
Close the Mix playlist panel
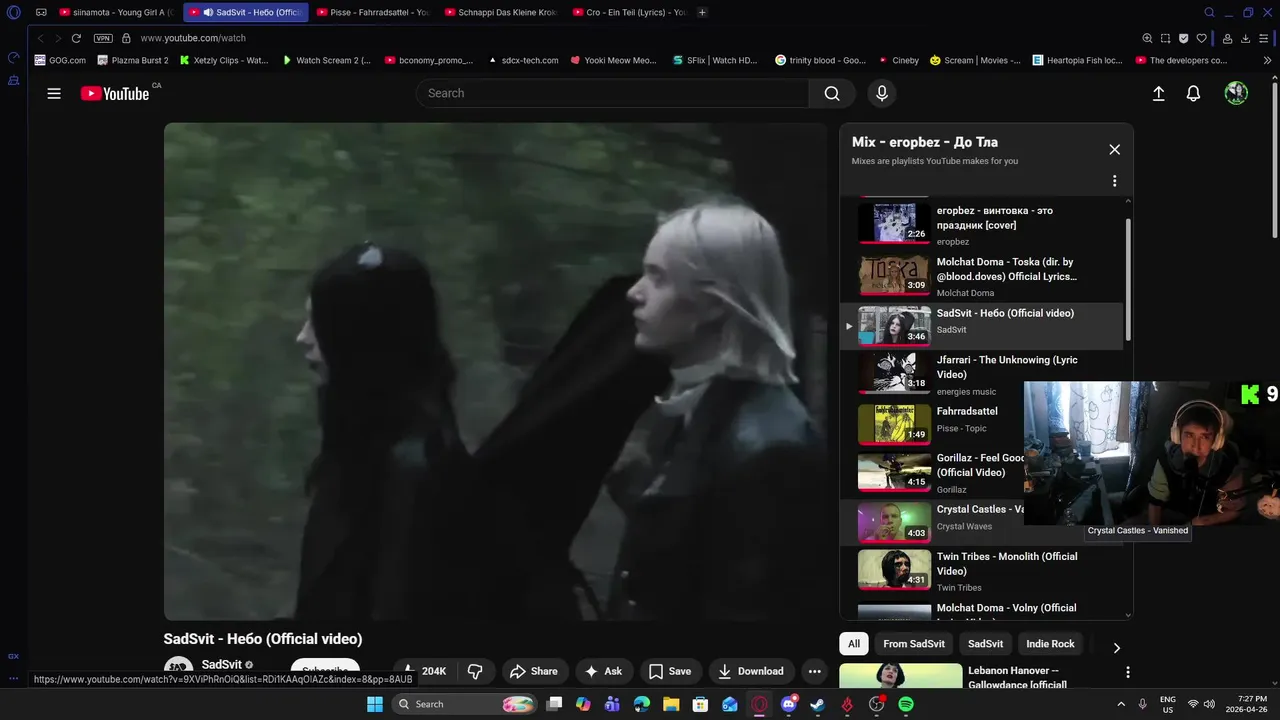click(x=1114, y=149)
